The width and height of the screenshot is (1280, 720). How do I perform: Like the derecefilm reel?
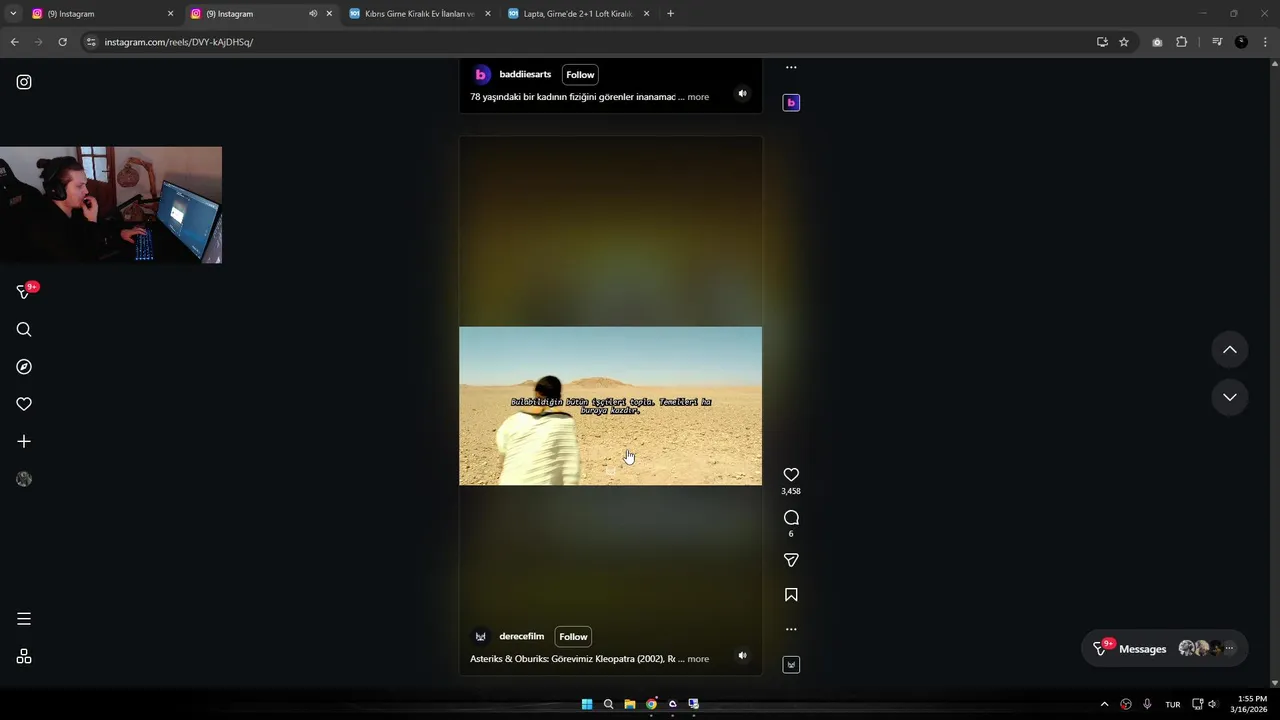791,475
